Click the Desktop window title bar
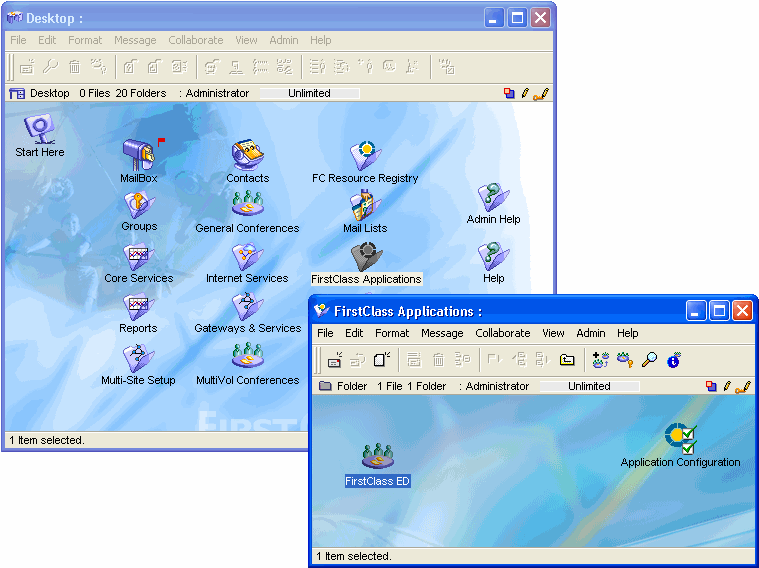Screen dimensions: 759x568 coord(250,17)
